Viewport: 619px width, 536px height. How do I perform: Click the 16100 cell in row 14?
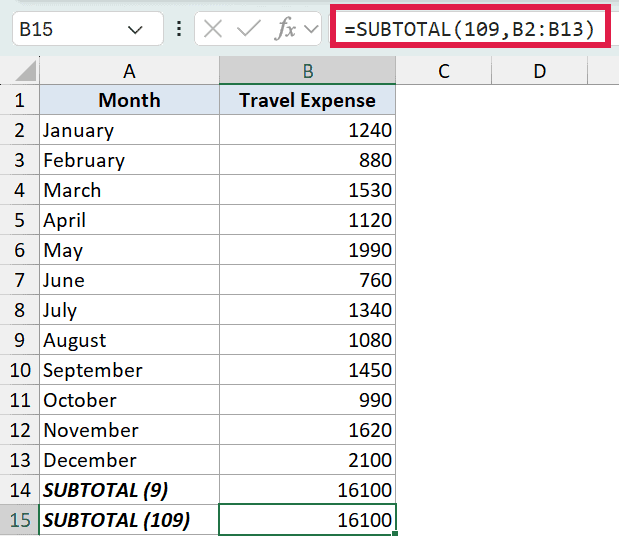click(x=308, y=490)
